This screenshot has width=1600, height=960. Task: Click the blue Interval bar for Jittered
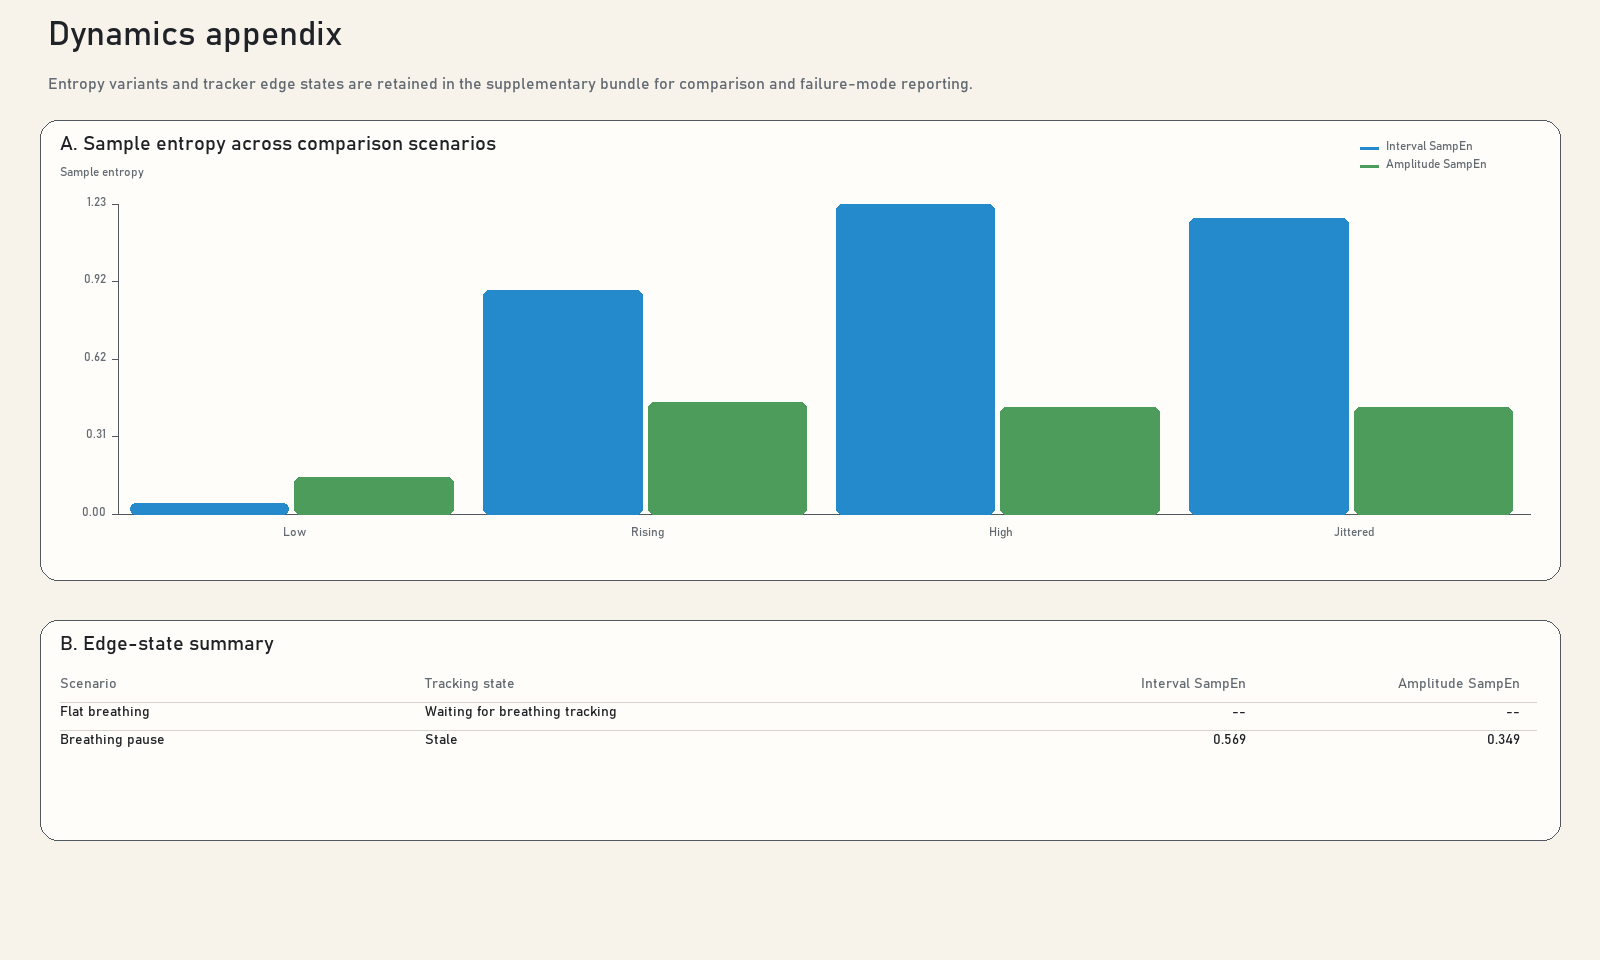click(x=1269, y=366)
